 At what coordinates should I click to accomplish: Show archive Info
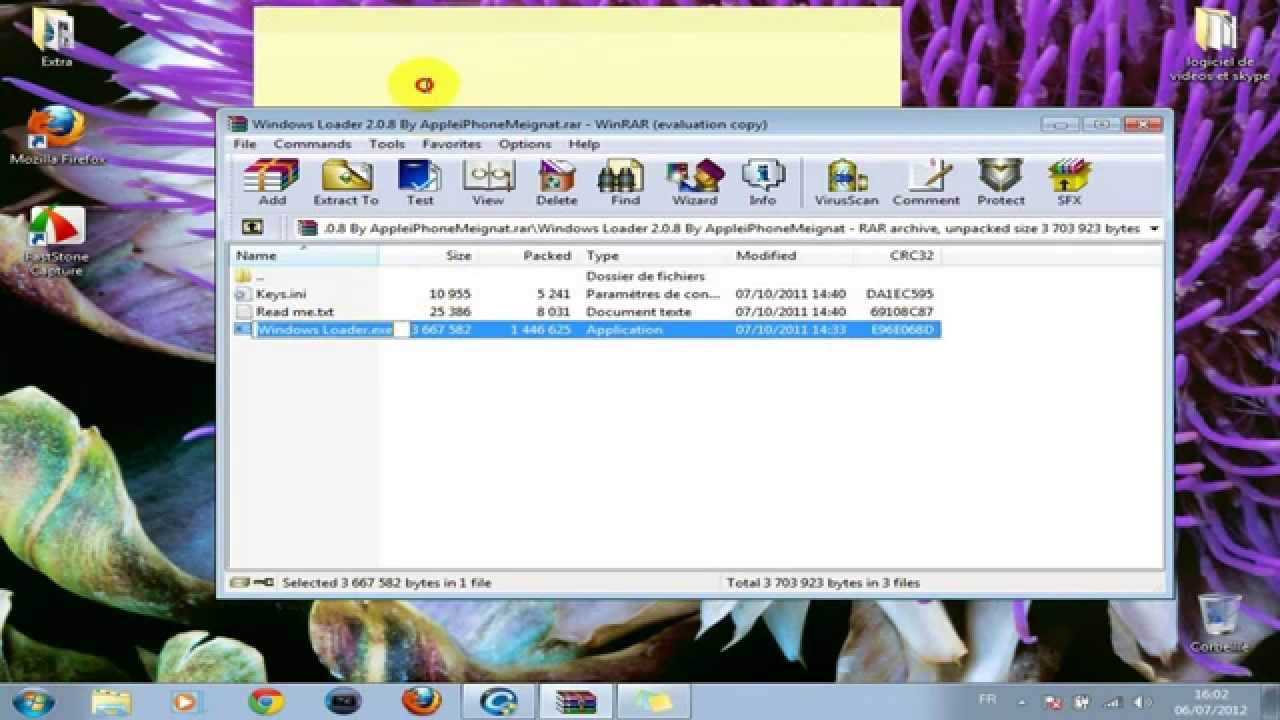pos(763,182)
